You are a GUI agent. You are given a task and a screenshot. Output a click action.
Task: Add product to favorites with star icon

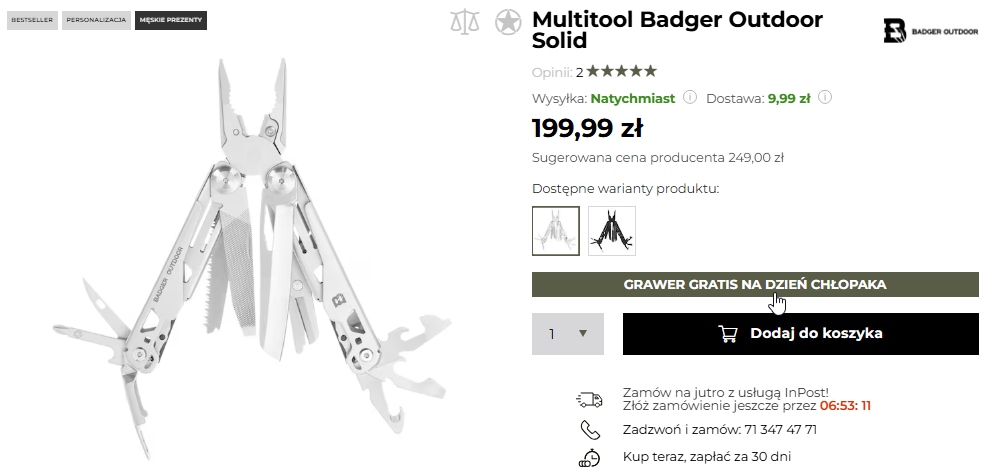point(508,22)
